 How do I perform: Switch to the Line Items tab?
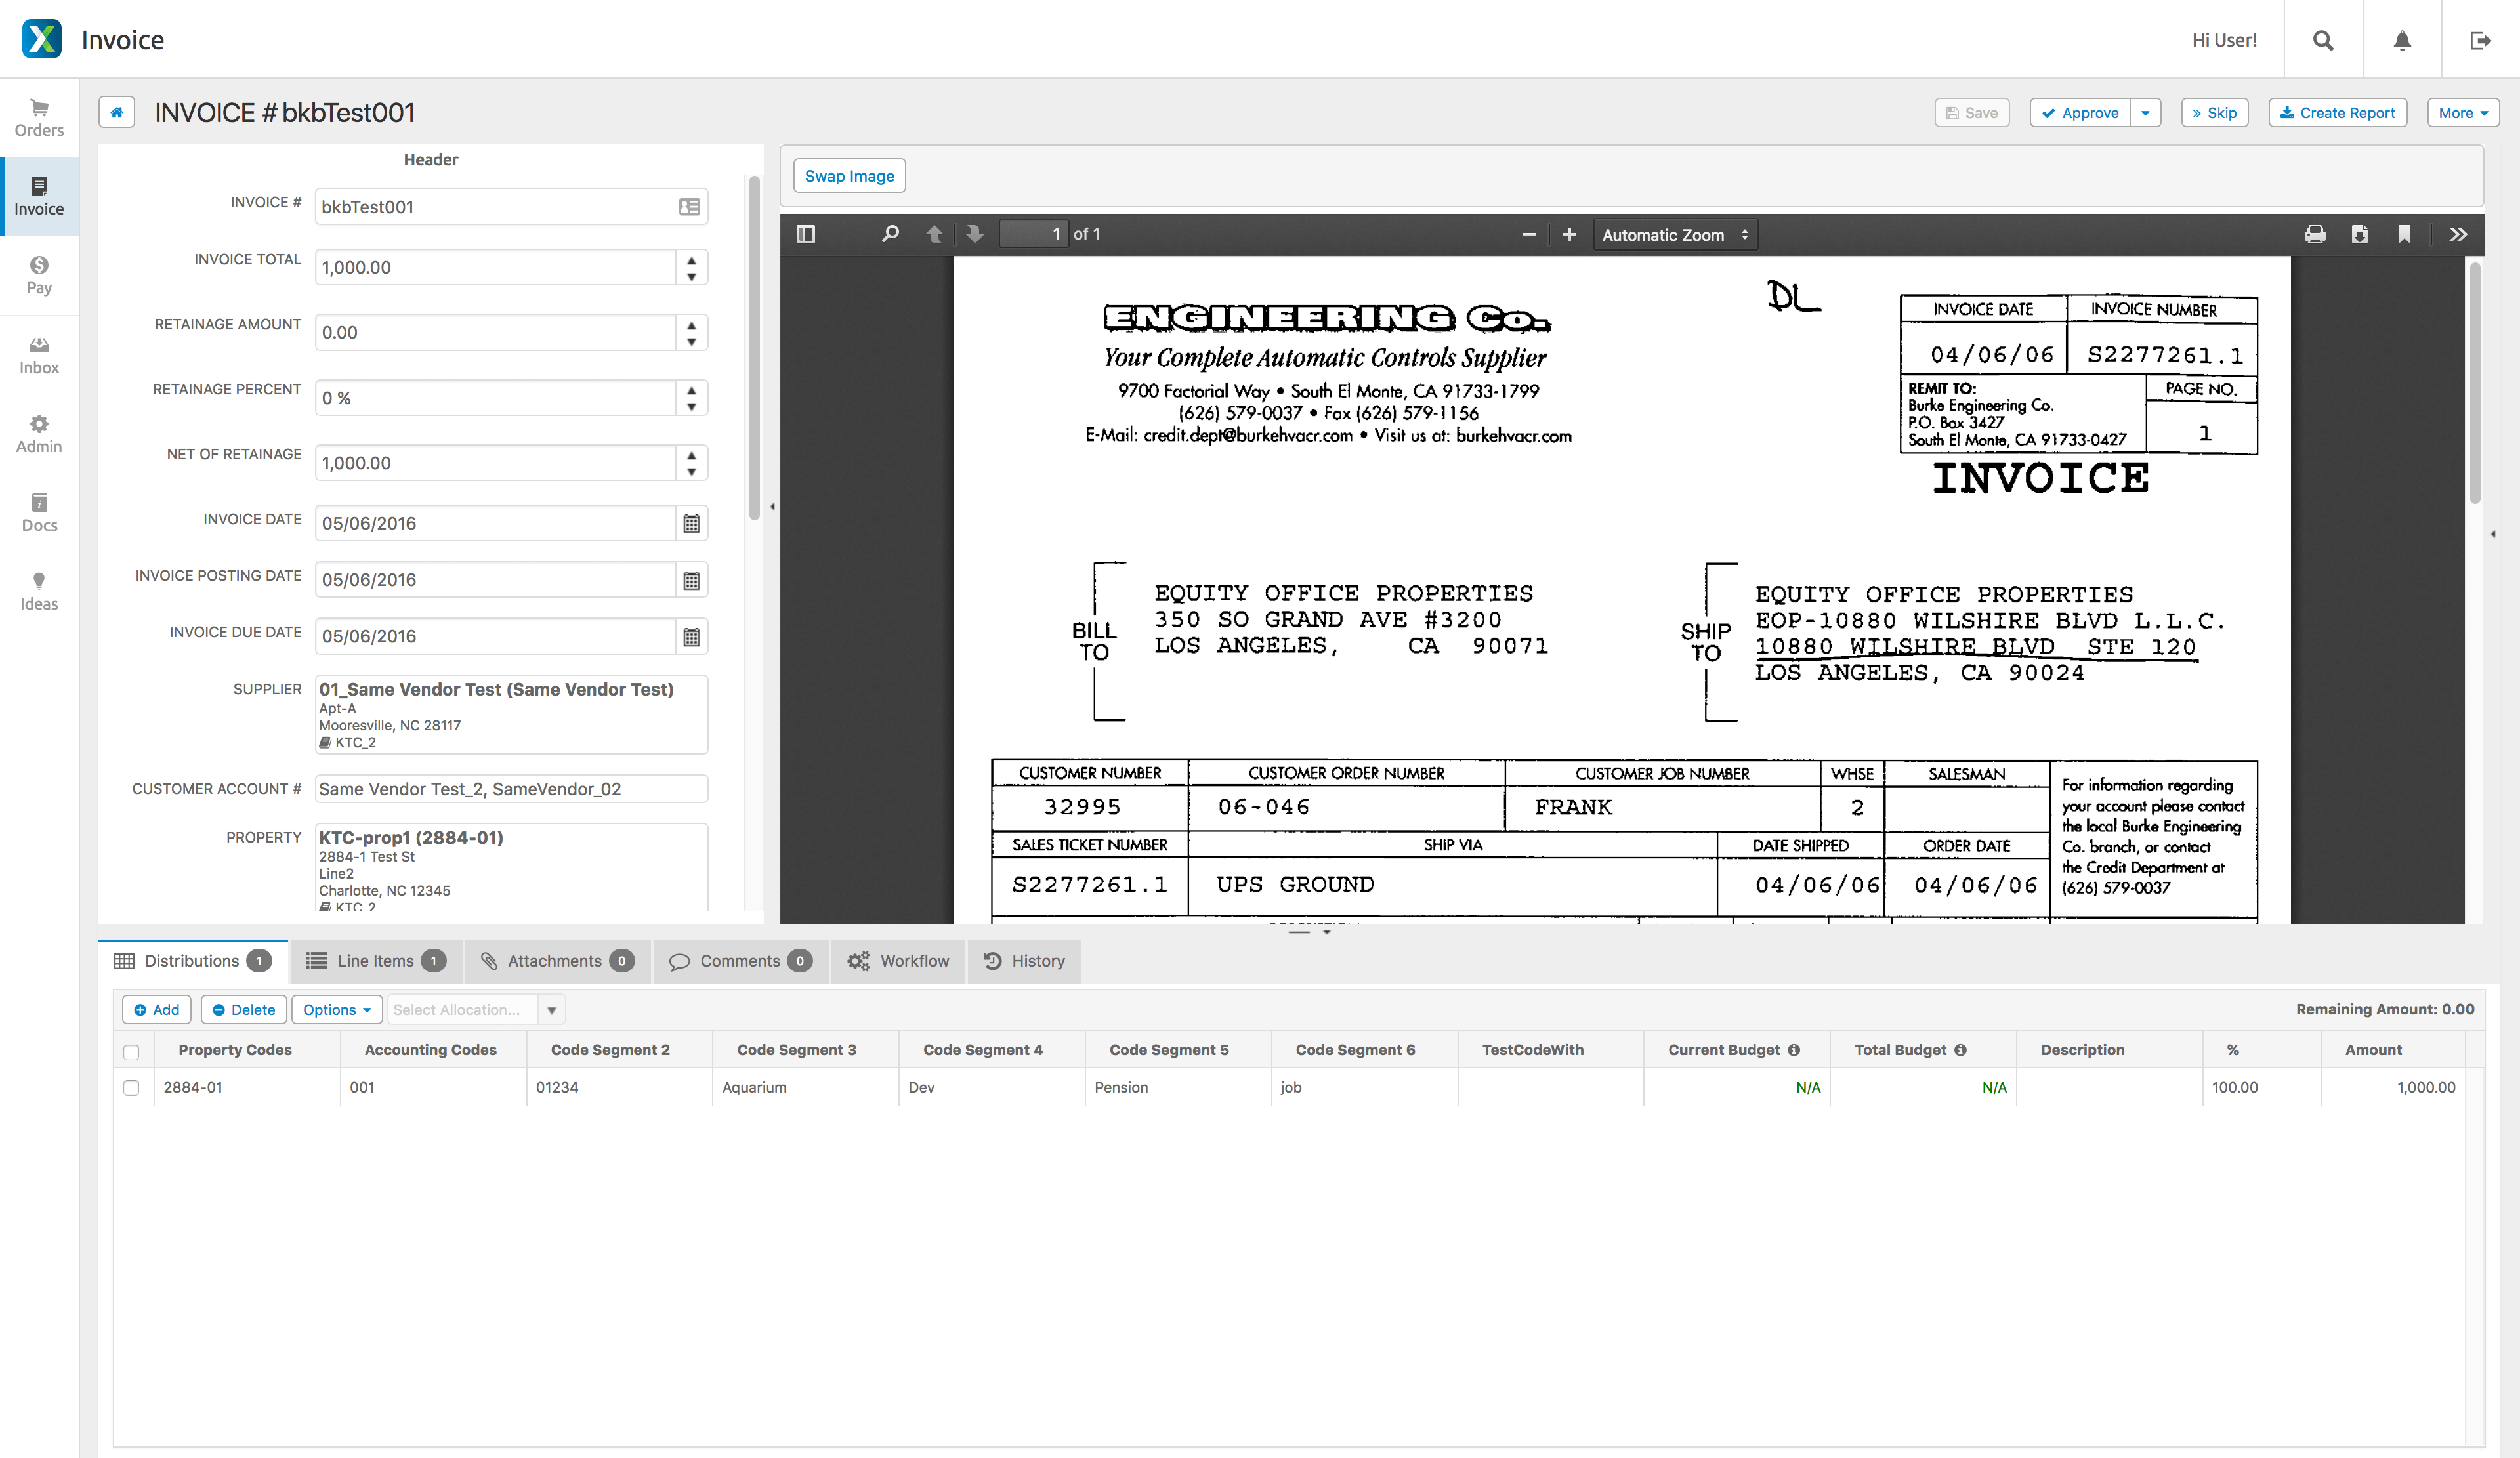[x=375, y=960]
